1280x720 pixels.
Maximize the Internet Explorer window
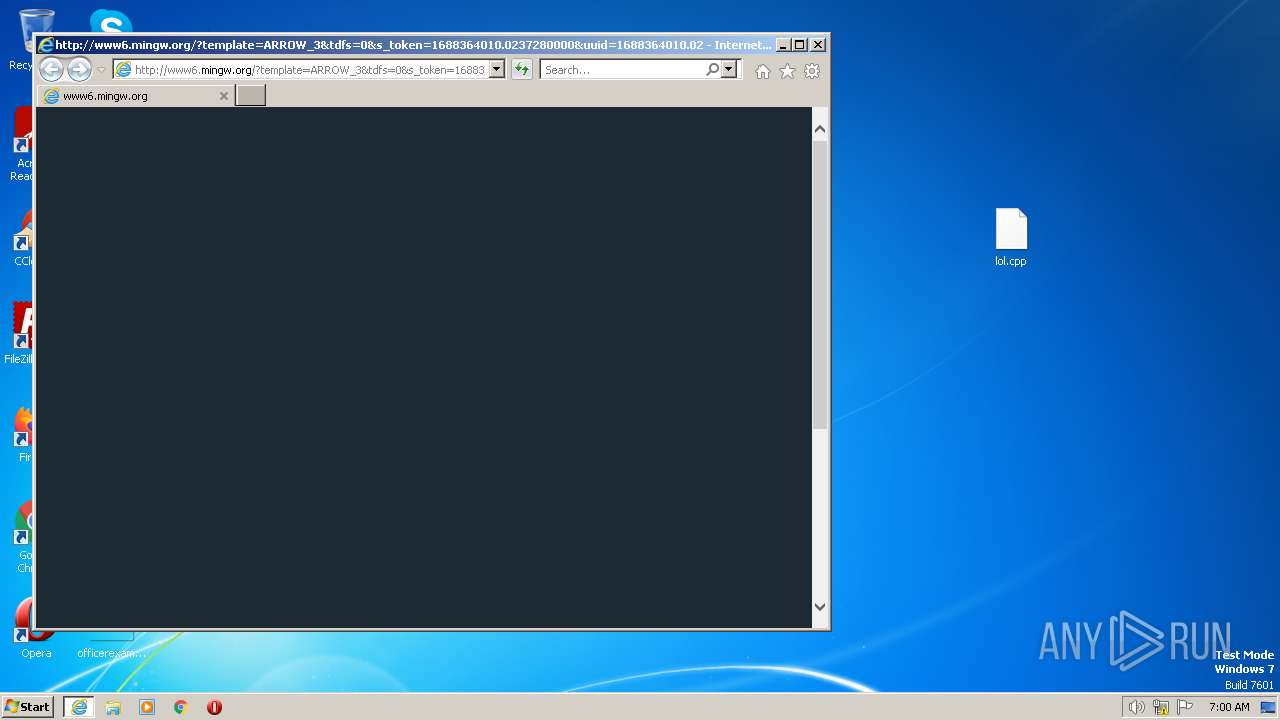800,45
